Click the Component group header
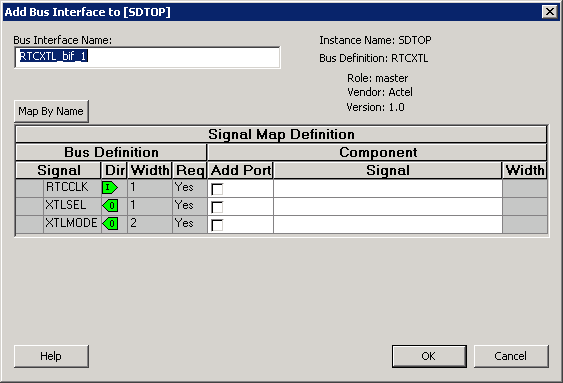This screenshot has width=563, height=383. coord(377,152)
